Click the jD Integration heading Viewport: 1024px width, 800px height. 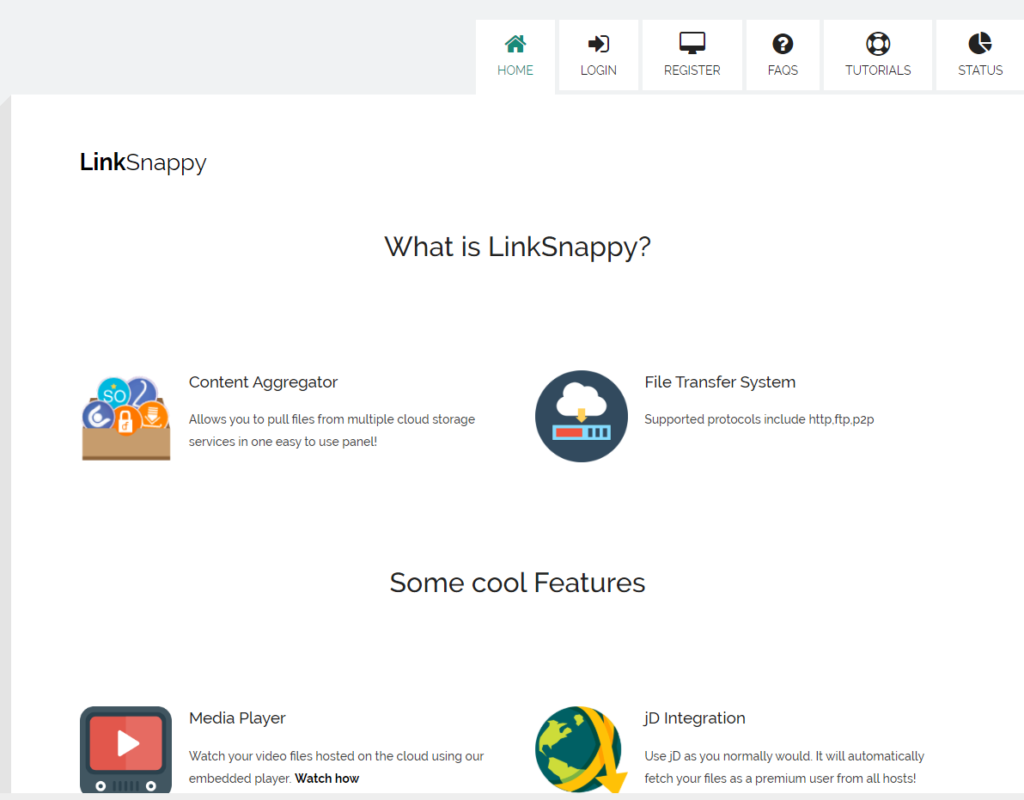coord(695,718)
